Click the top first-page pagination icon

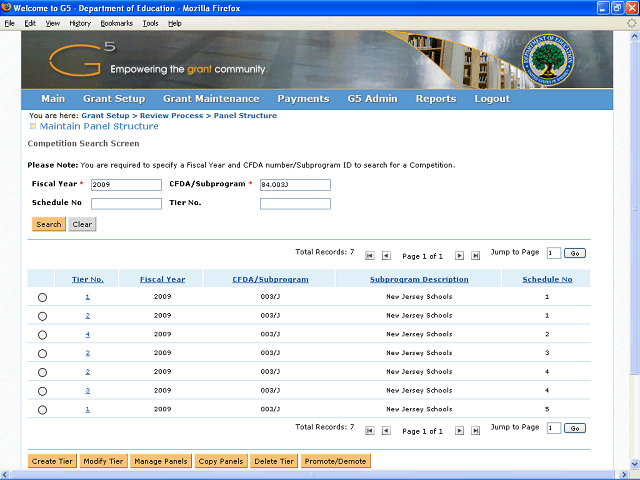(370, 256)
